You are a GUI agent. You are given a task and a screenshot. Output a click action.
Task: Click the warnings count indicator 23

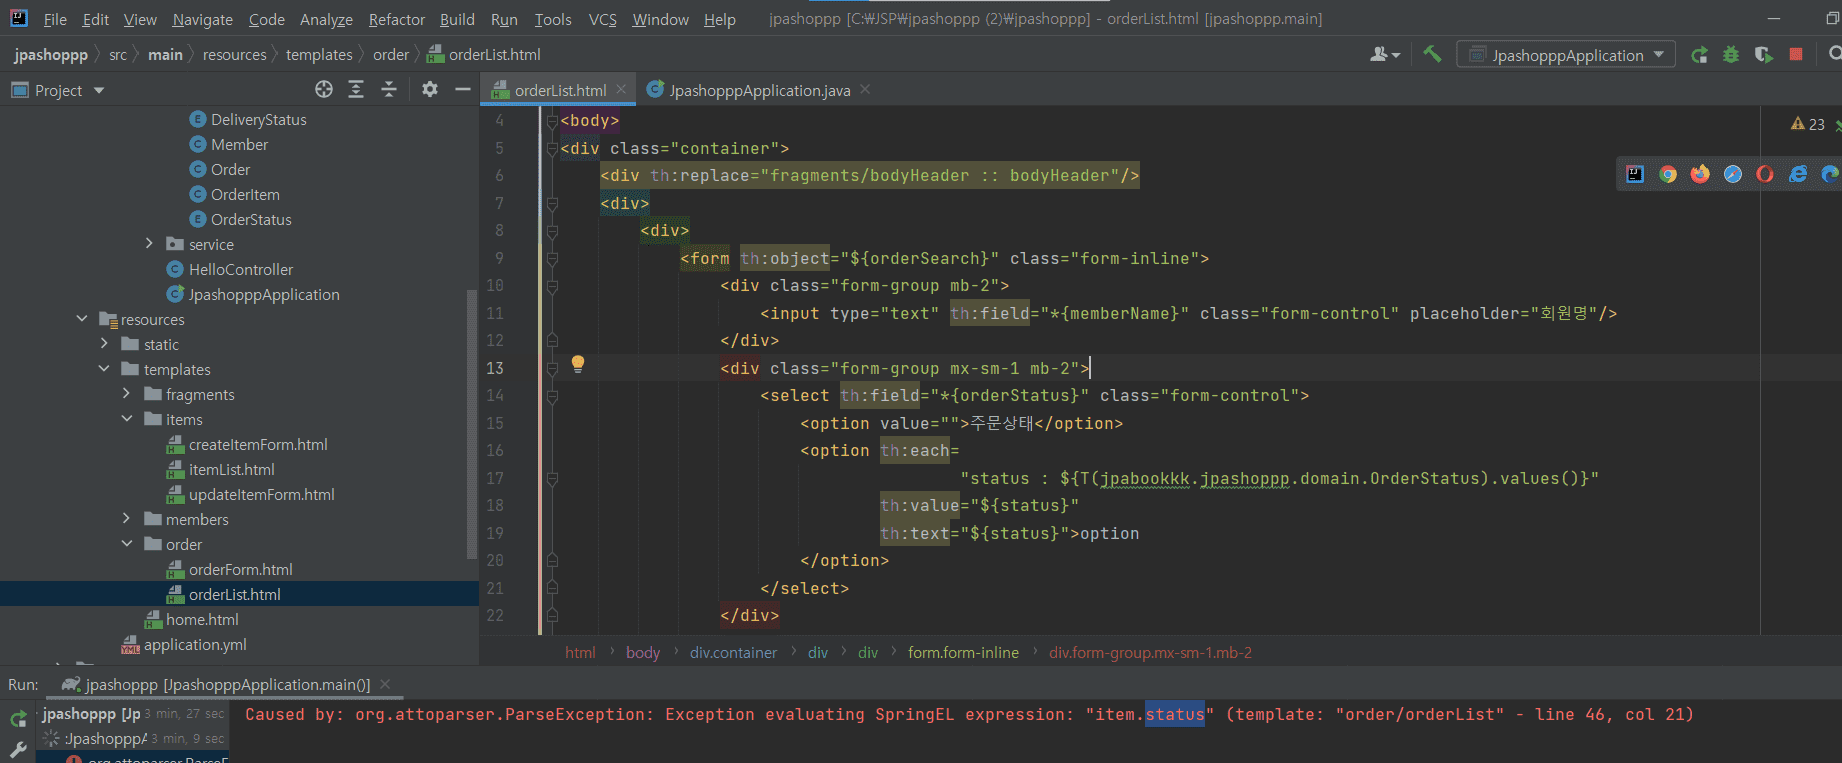(x=1808, y=124)
